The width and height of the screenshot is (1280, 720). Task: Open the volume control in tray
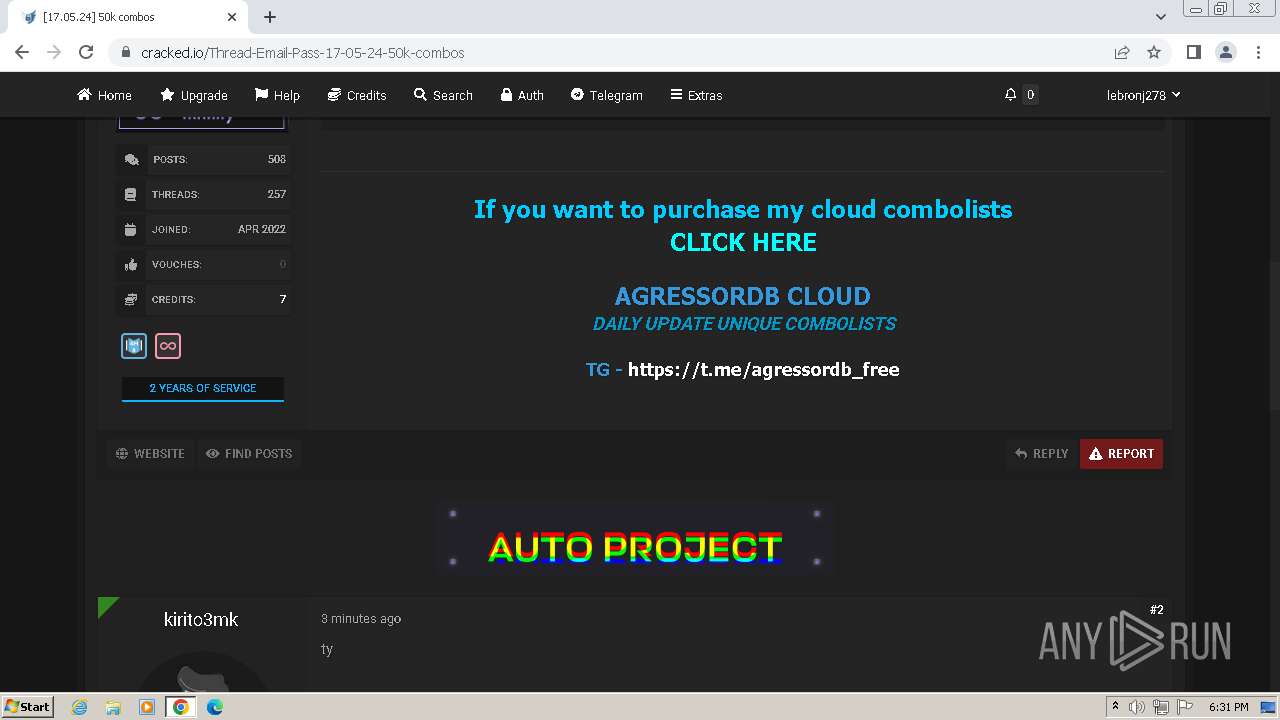tap(1137, 707)
